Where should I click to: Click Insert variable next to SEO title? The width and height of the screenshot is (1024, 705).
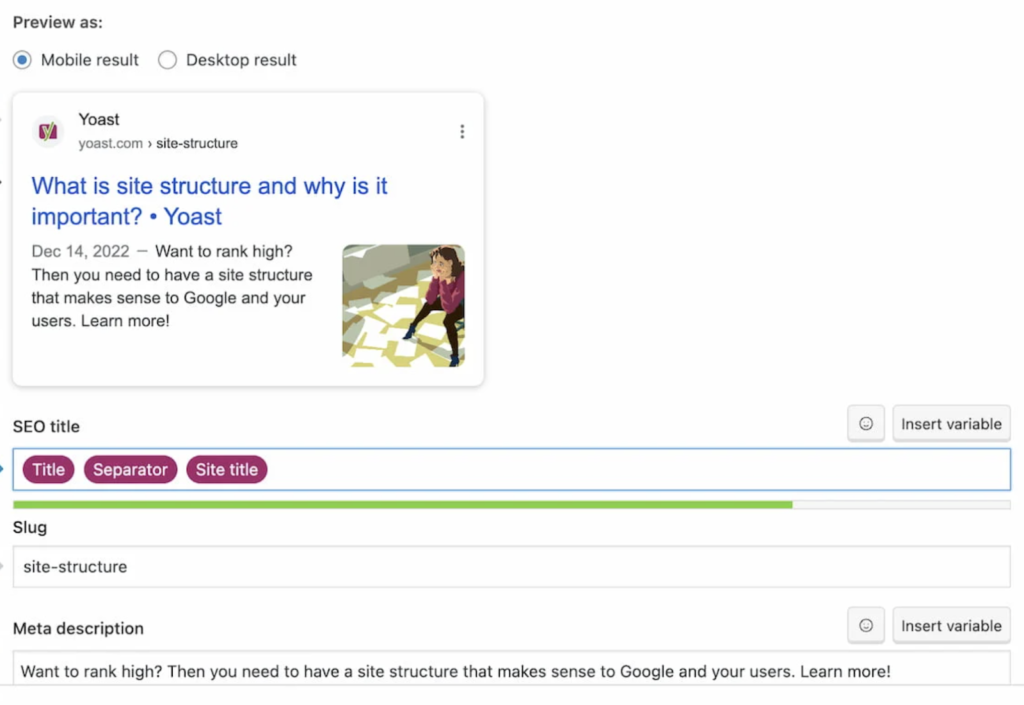tap(951, 424)
